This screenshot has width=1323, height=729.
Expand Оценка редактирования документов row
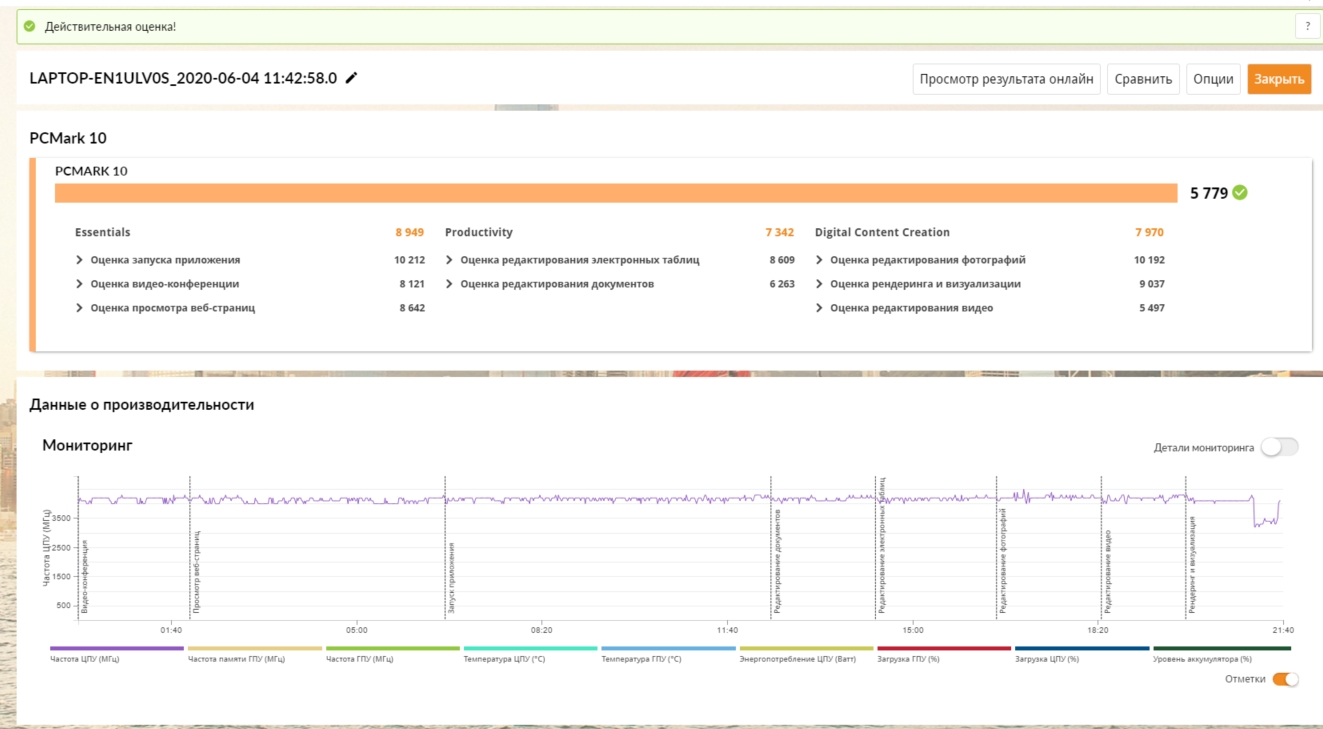(x=549, y=284)
